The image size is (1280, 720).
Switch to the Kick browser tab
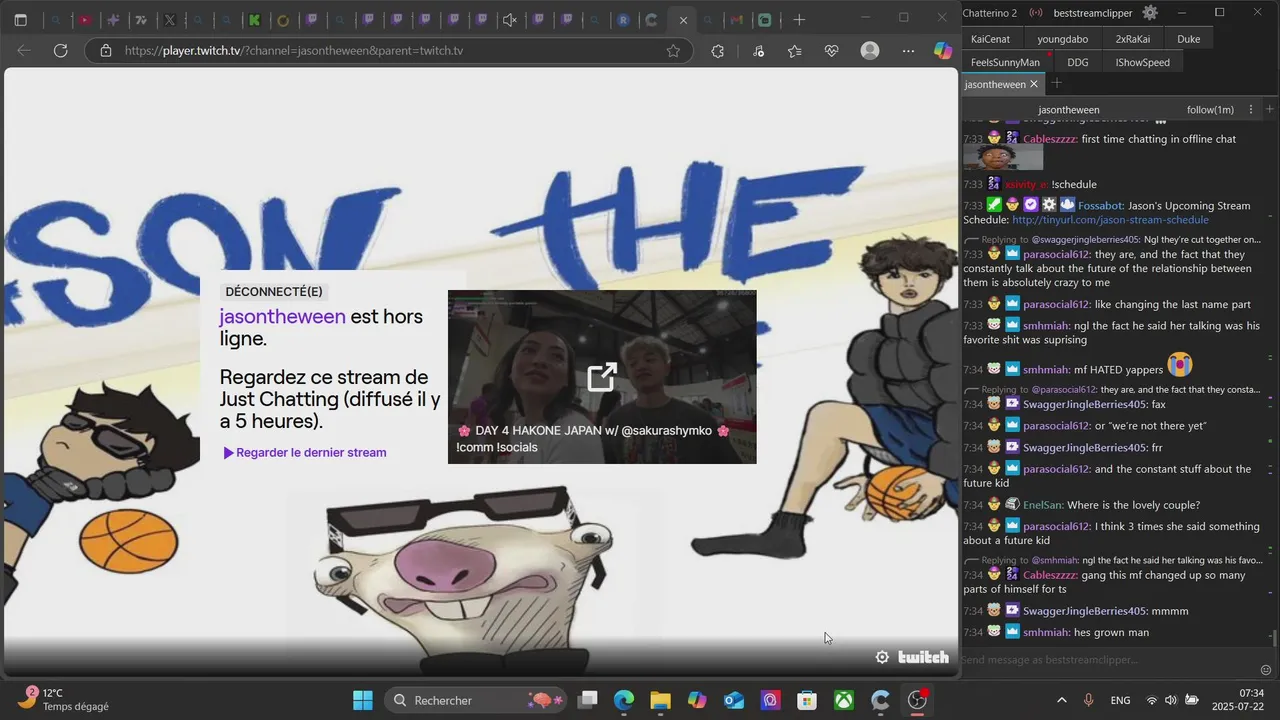[x=254, y=19]
